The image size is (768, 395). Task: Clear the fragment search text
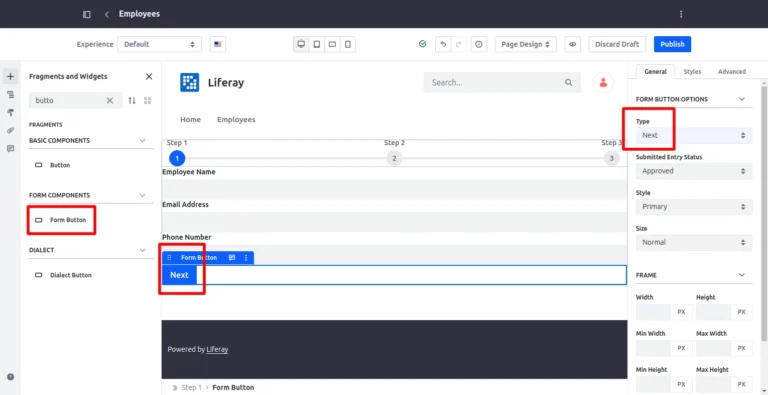pyautogui.click(x=110, y=100)
